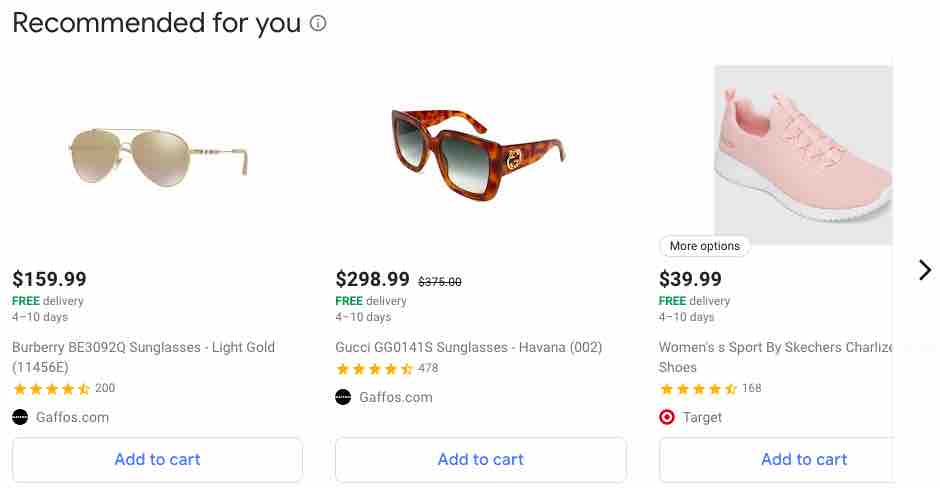Open Women's Sport By Skechers product link
This screenshot has width=940, height=488.
776,357
